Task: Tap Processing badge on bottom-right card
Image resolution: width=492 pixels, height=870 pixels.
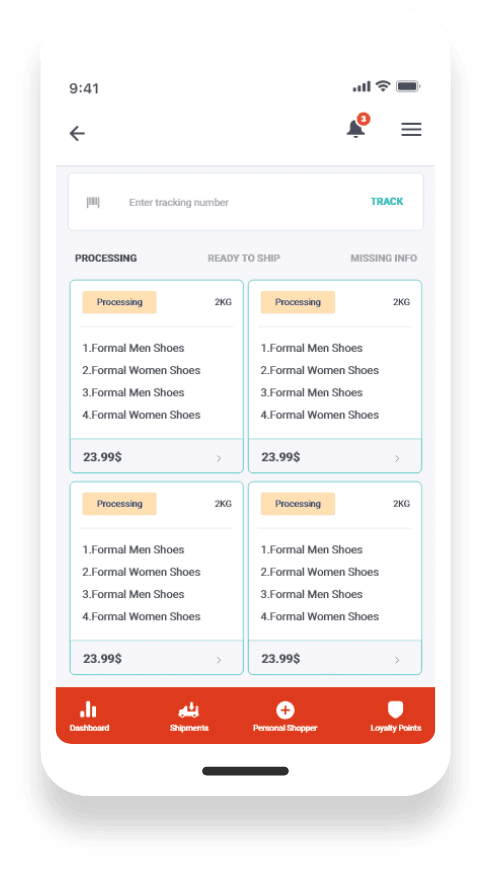Action: pos(298,504)
